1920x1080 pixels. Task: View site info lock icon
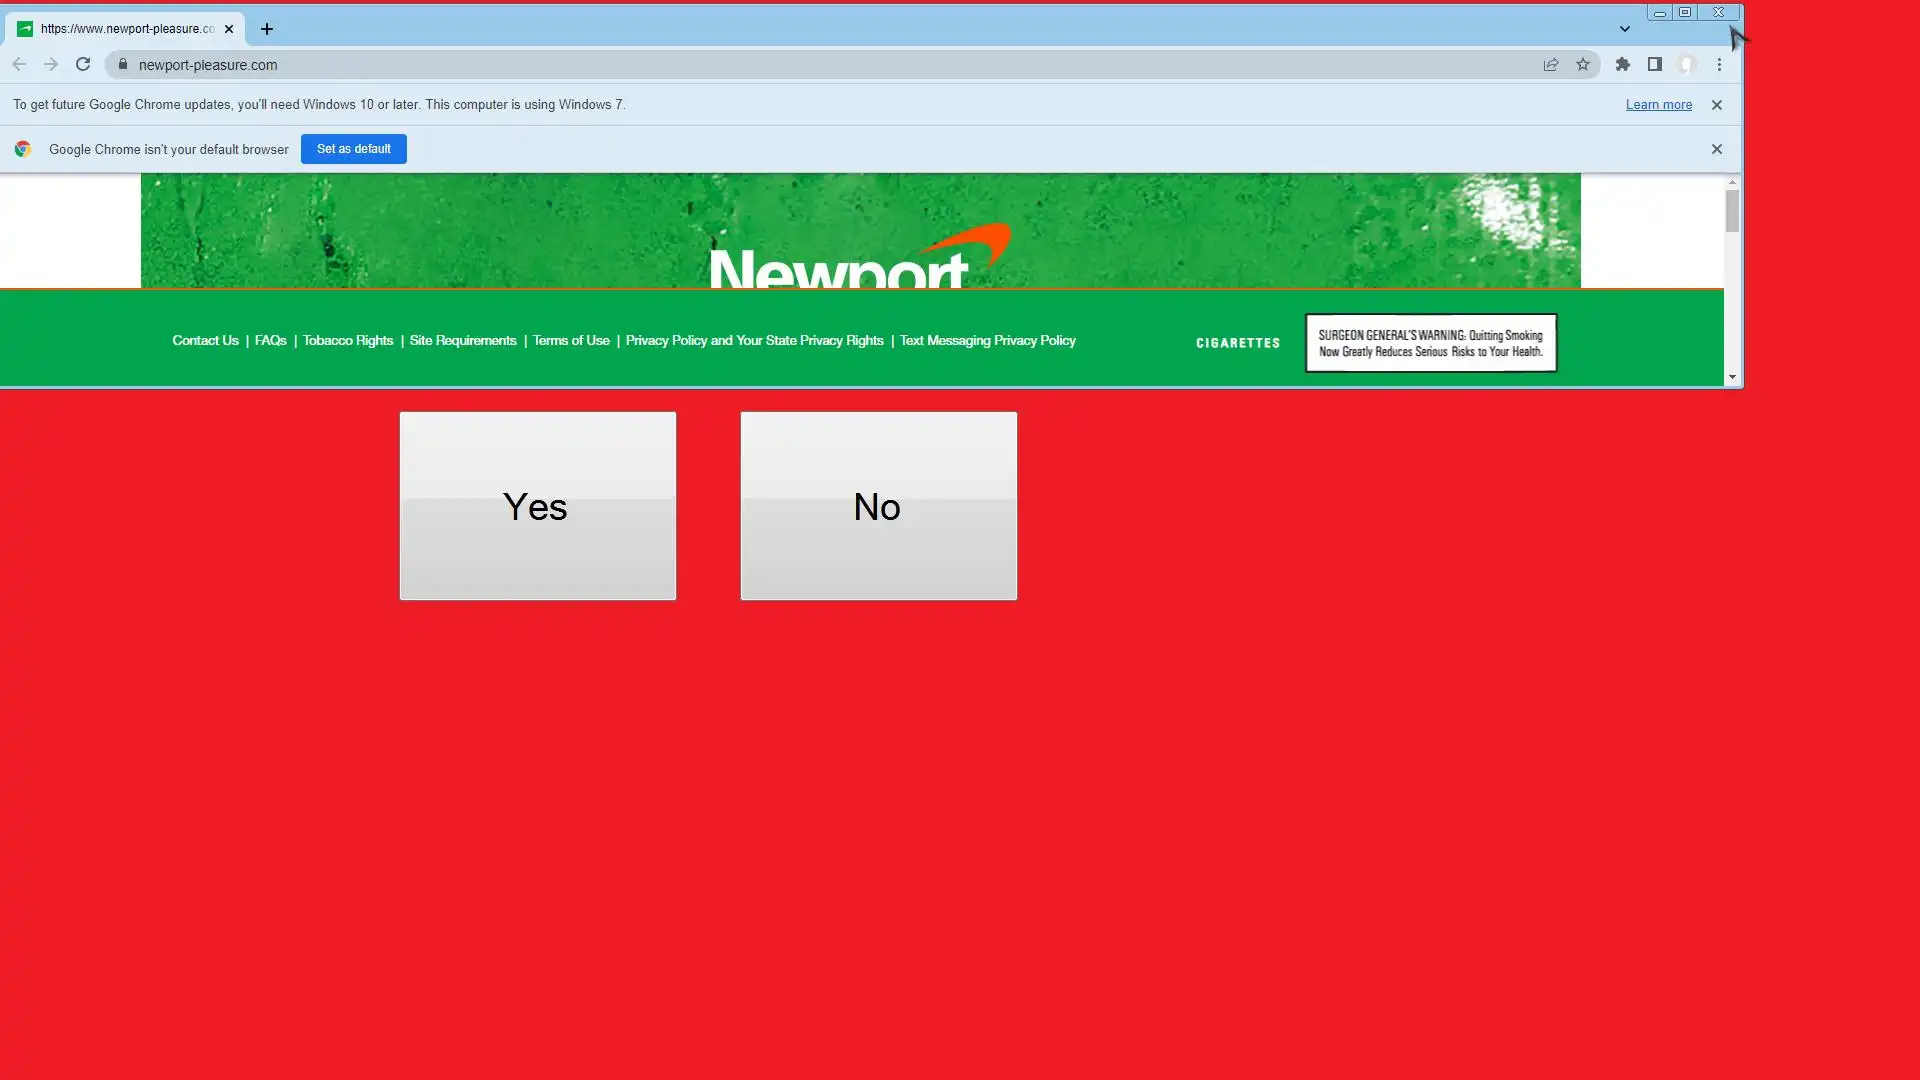[123, 65]
